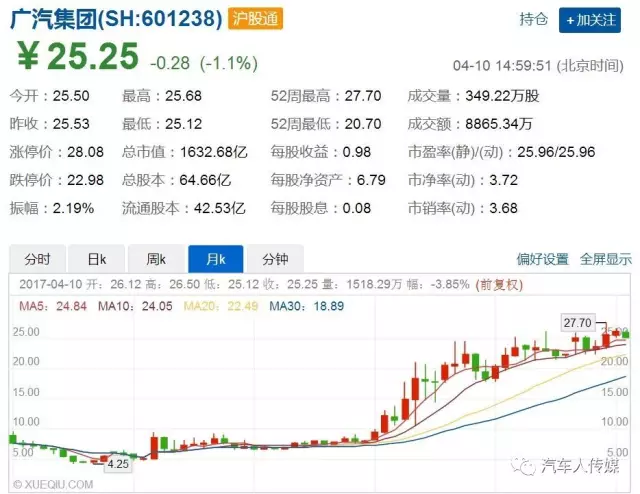Image resolution: width=640 pixels, height=494 pixels.
Task: Click the 开 26.12 open value in the chart info bar
Action: click(x=114, y=284)
